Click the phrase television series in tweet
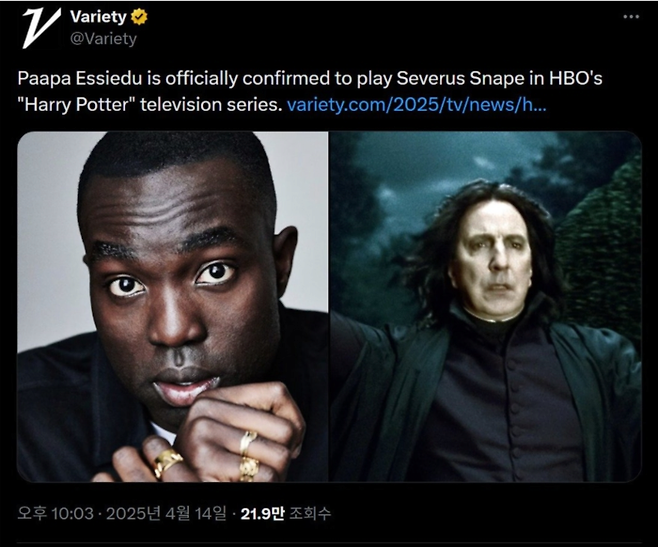This screenshot has width=658, height=547. click(211, 105)
